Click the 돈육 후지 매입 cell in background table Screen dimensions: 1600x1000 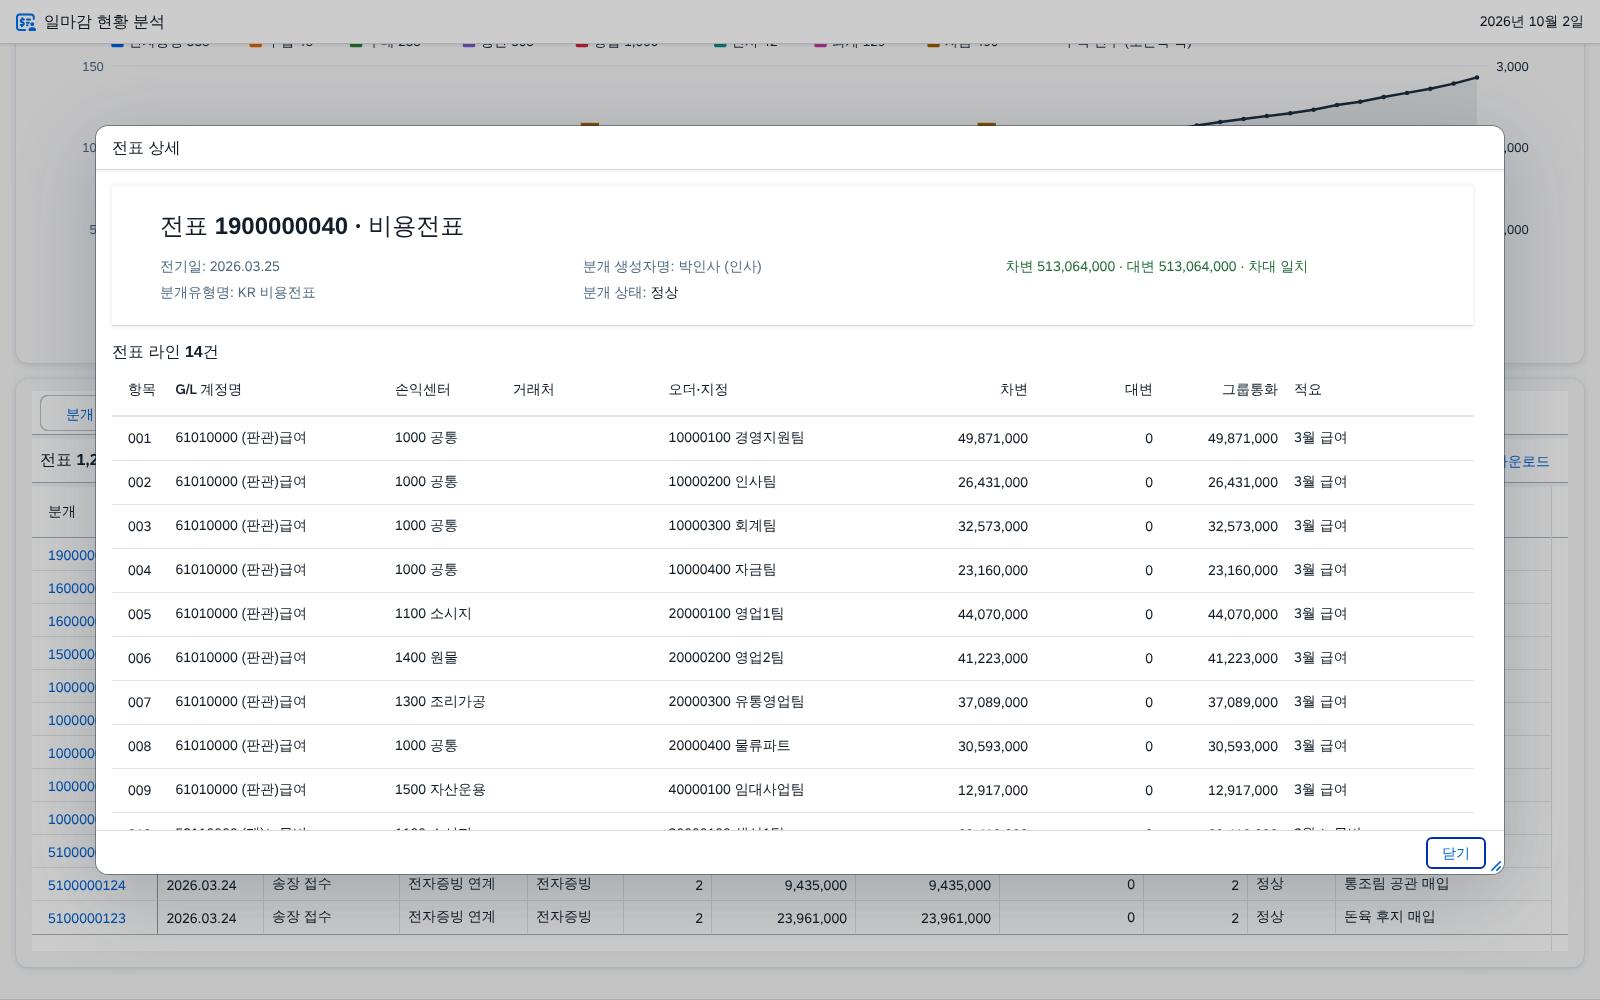(1390, 917)
